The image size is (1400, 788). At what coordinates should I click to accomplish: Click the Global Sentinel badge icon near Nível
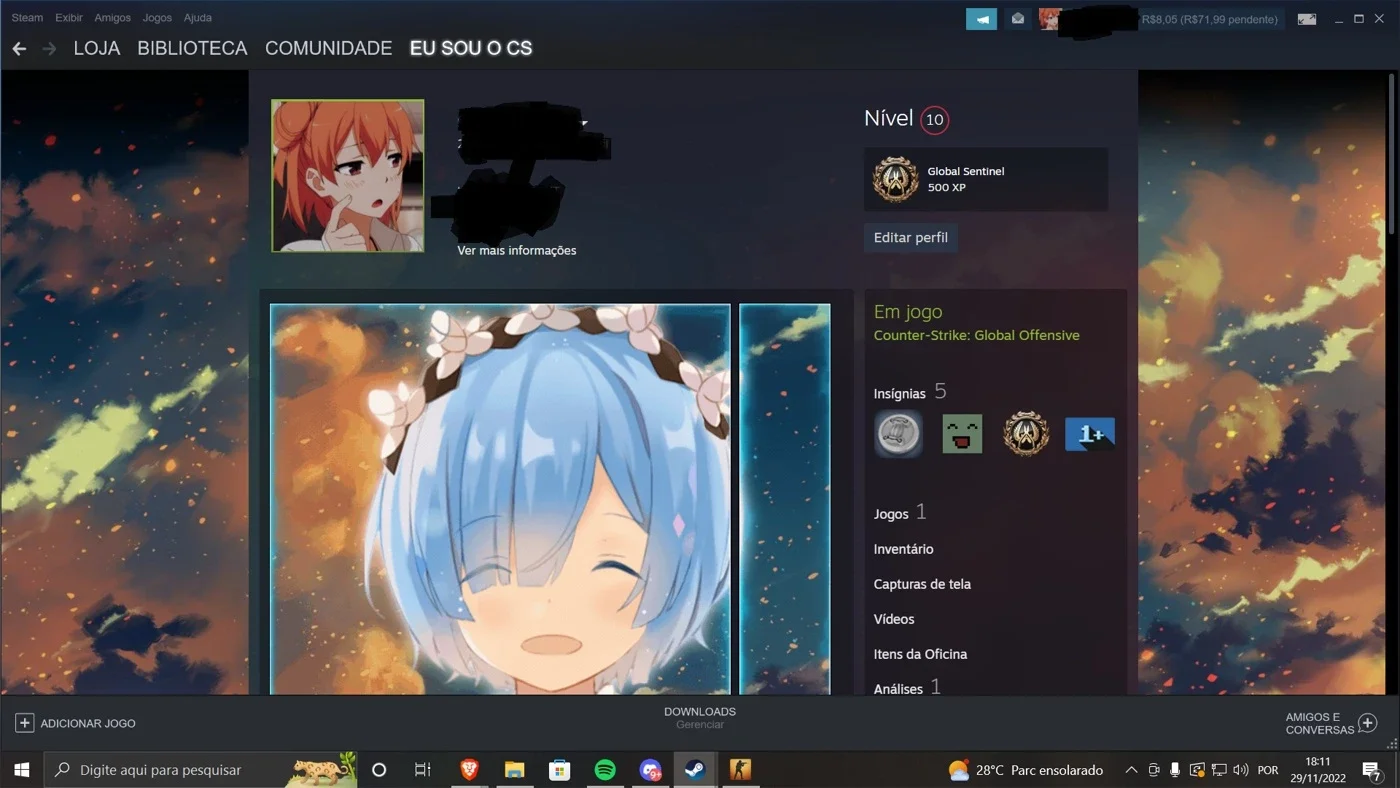click(895, 179)
